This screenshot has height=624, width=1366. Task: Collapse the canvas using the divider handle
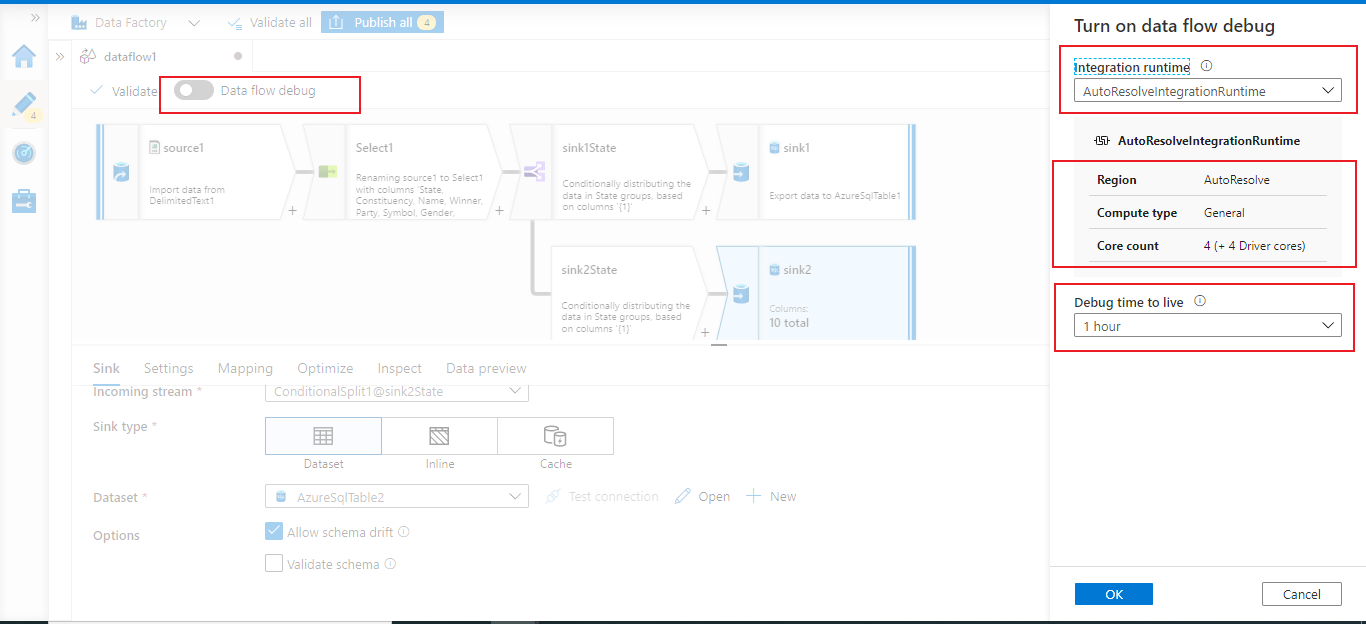718,345
